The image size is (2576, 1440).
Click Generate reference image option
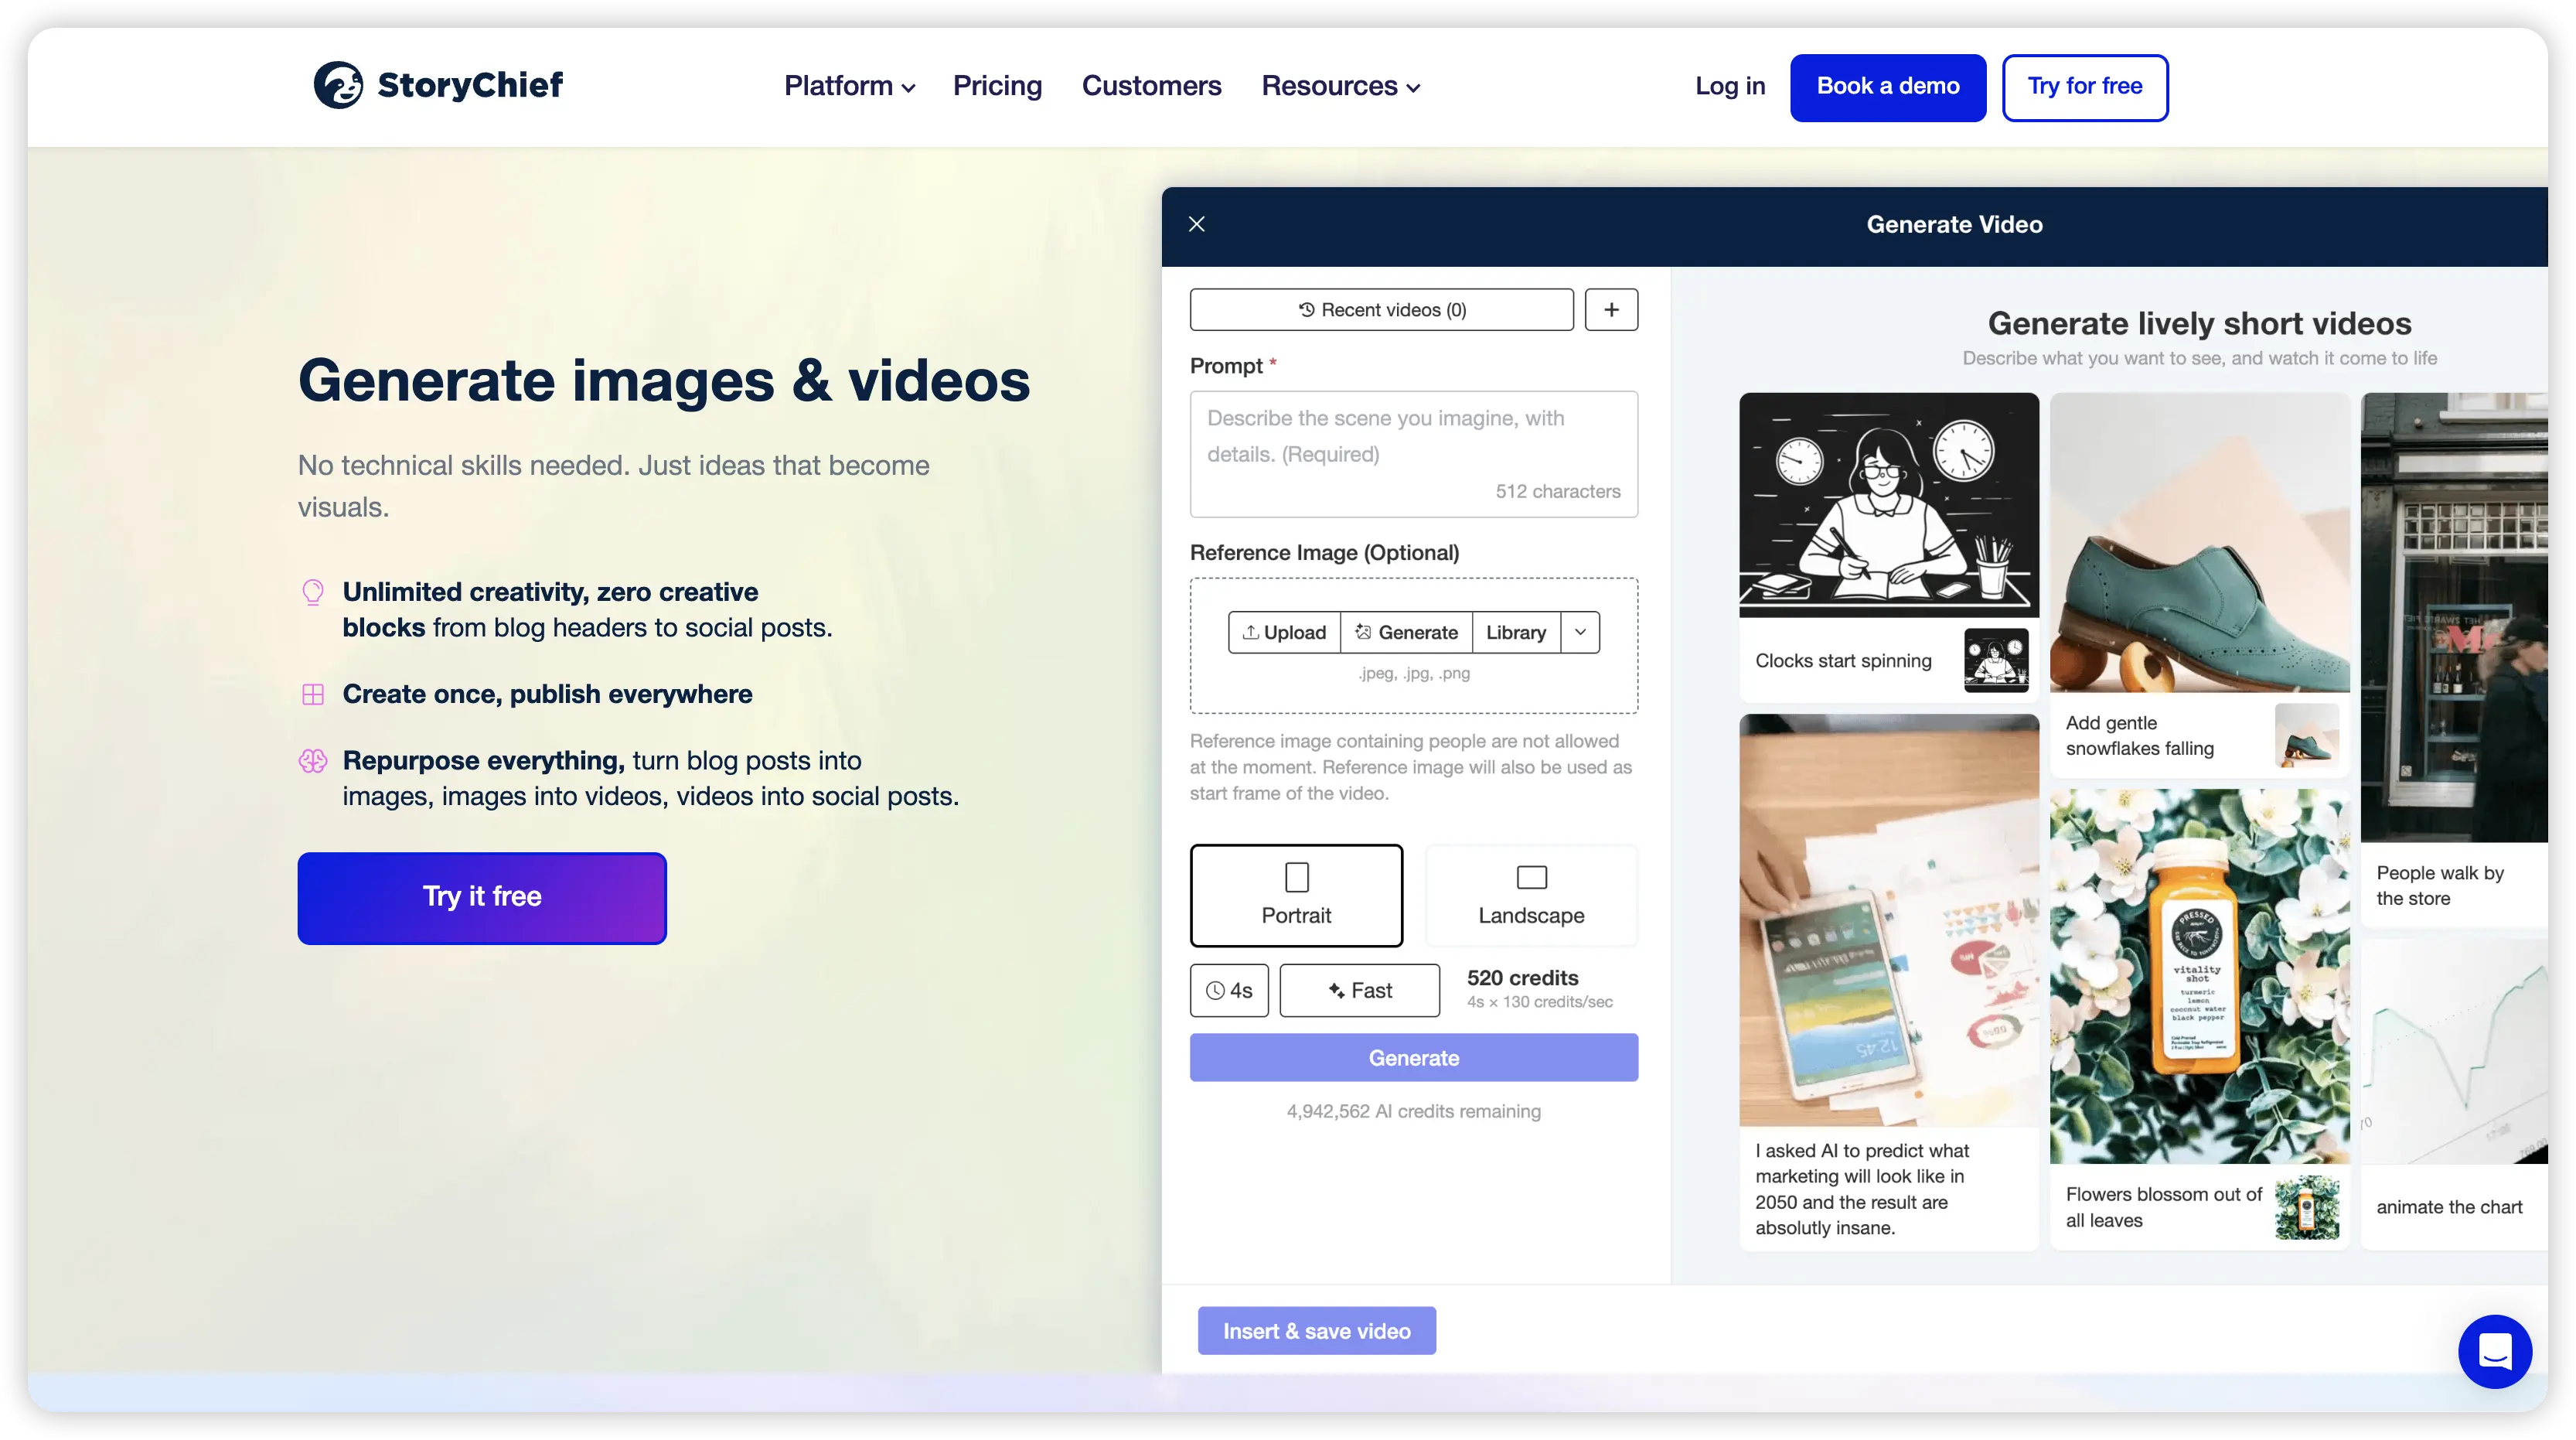(1406, 633)
